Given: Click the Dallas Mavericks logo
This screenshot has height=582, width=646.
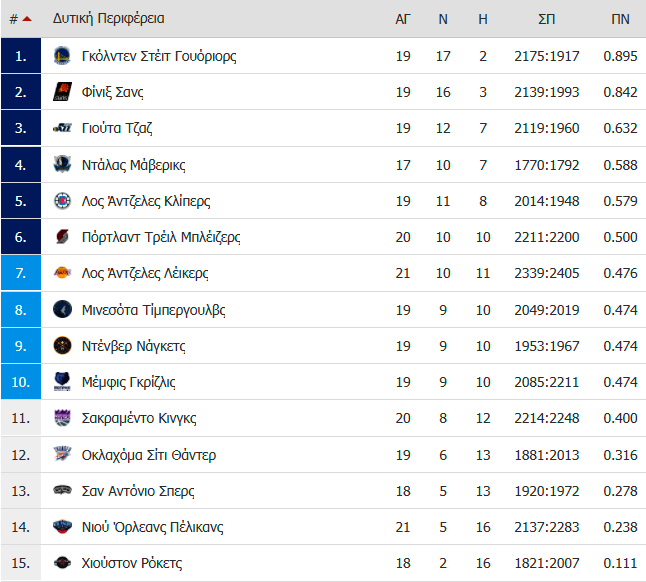Looking at the screenshot, I should [x=62, y=164].
